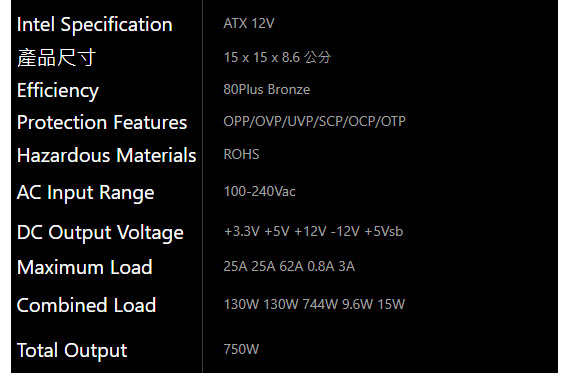Screen dimensions: 570x373
Task: Click the Hazardous Materials label
Action: pos(107,155)
